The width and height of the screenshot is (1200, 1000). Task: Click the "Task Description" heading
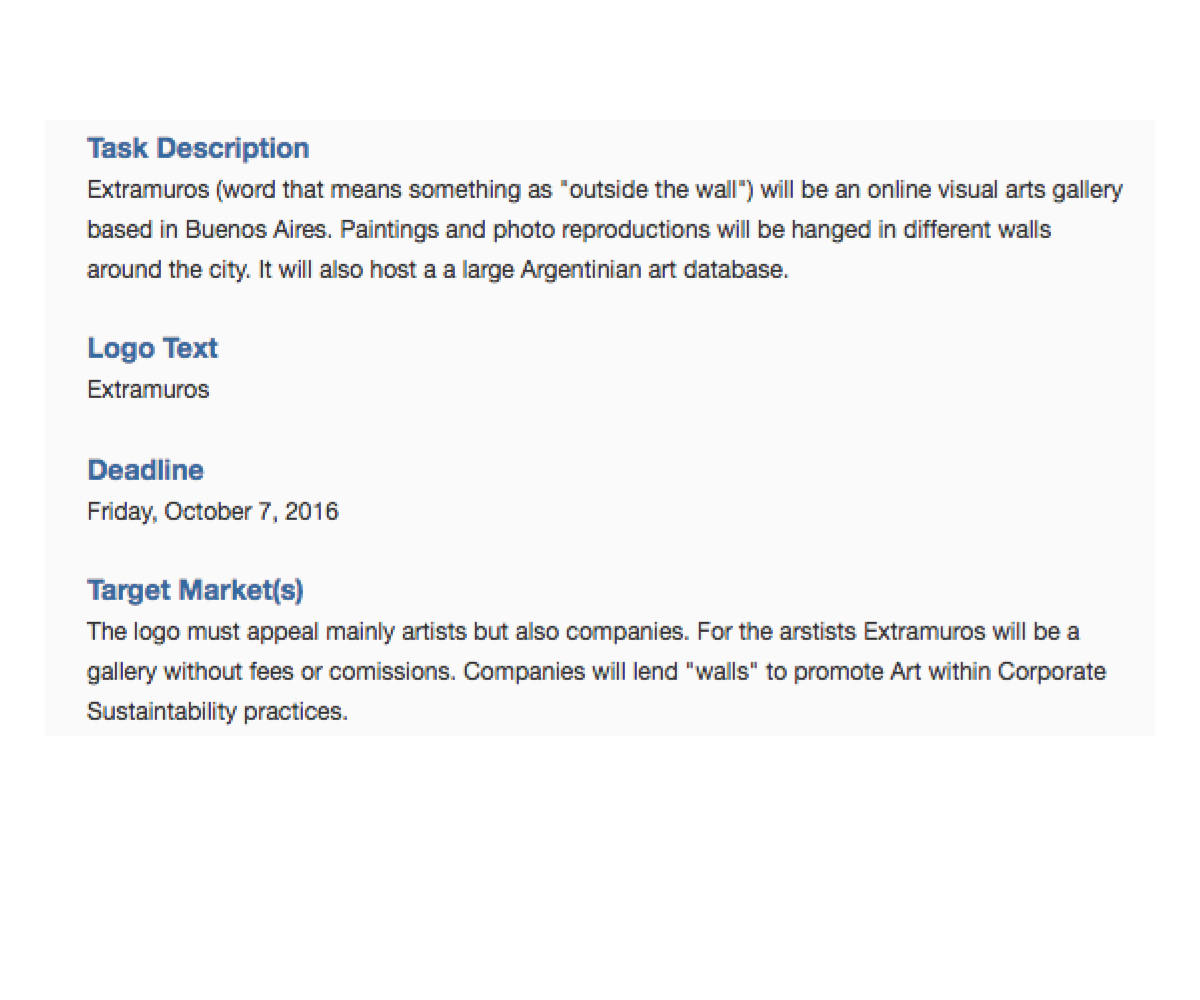(198, 148)
